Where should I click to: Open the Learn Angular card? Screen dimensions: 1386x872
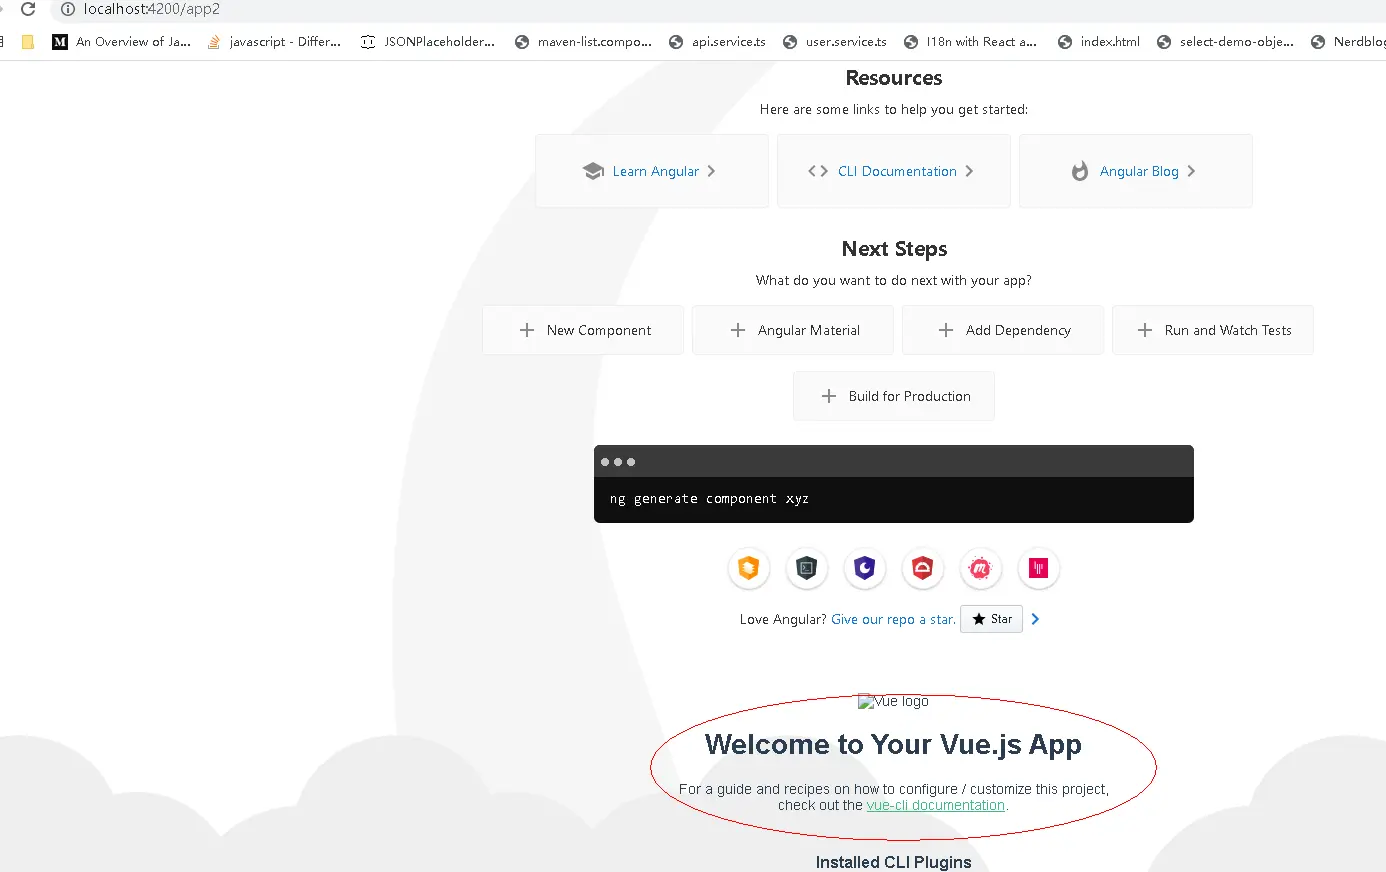[x=652, y=171]
